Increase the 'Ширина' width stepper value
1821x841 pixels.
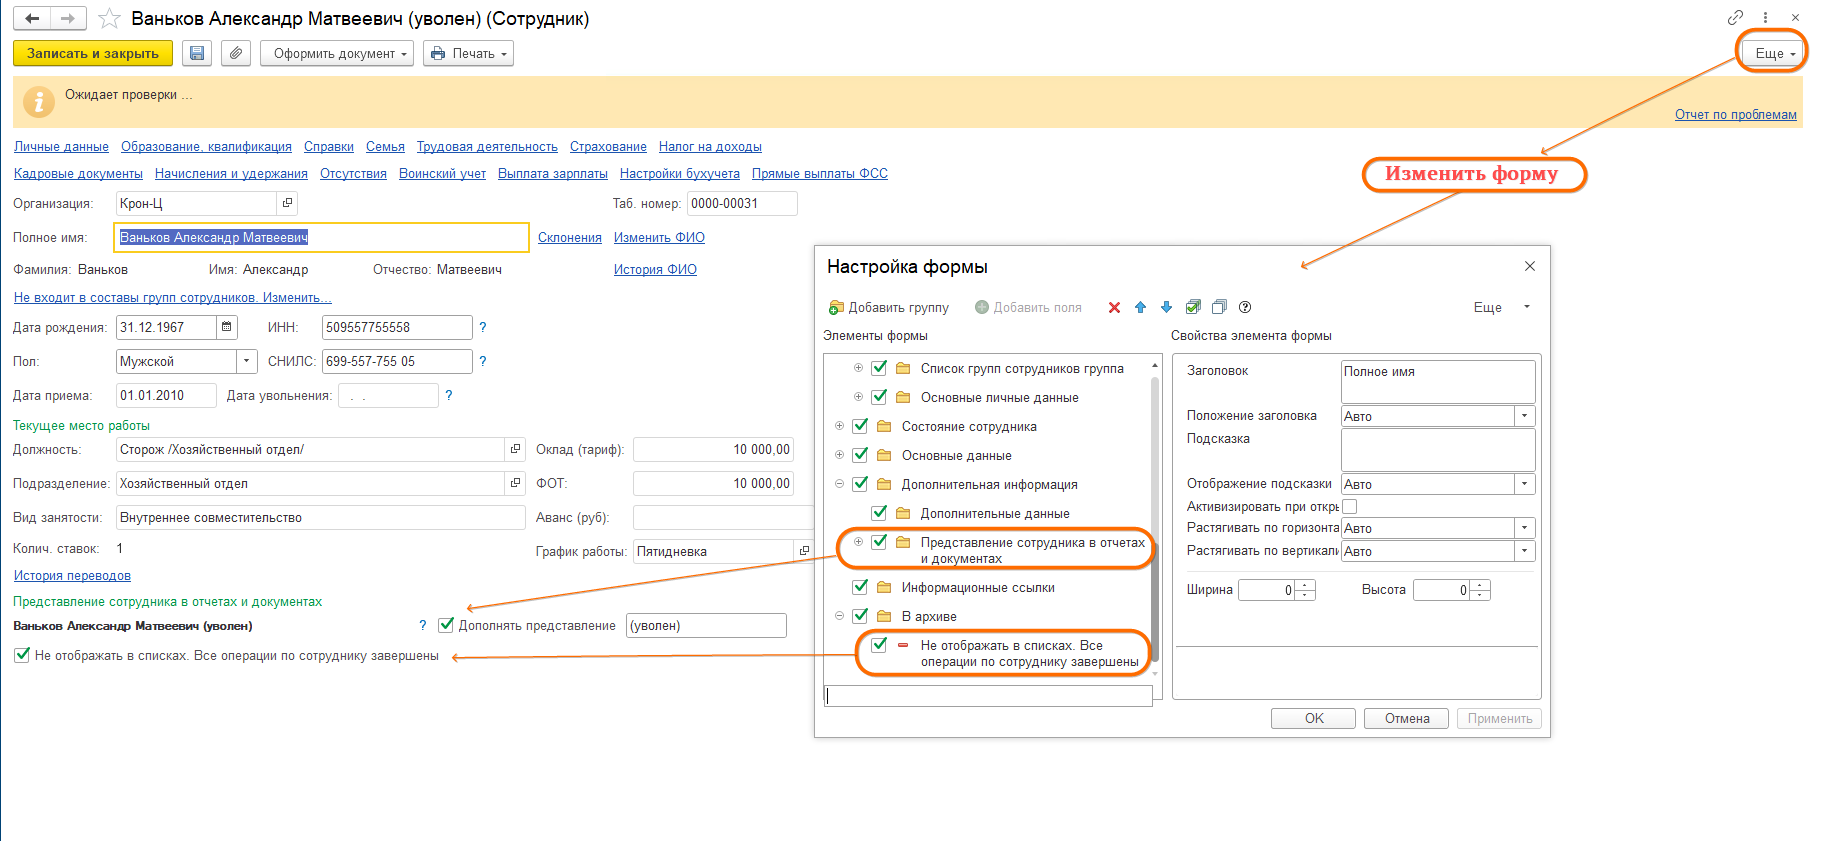click(x=1305, y=585)
